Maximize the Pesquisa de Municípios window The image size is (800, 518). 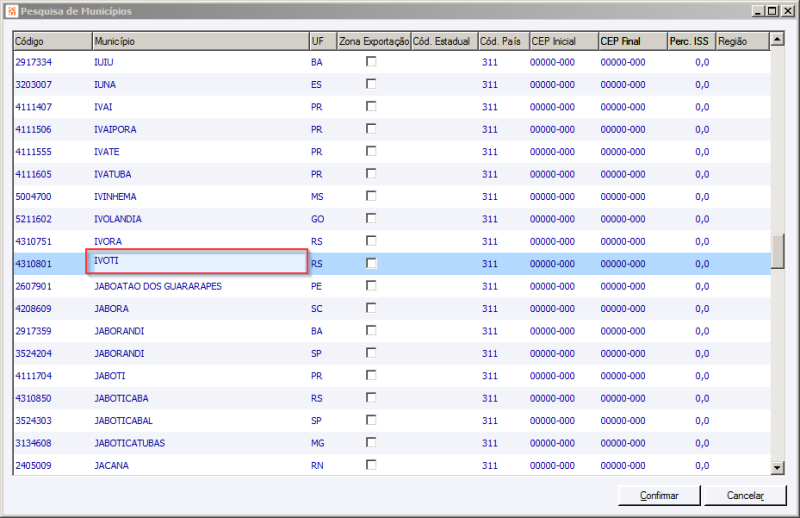pos(772,11)
